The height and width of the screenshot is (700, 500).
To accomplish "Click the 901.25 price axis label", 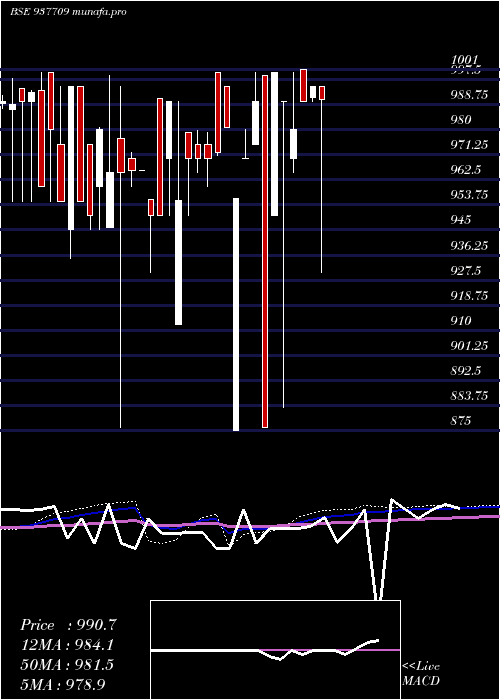I will pos(469,346).
